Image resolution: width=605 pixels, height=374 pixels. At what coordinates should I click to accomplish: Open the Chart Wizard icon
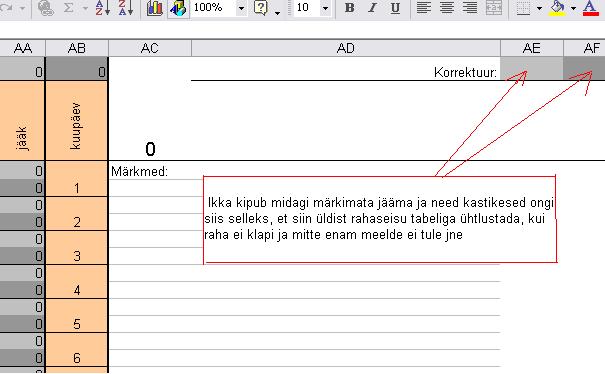[155, 7]
